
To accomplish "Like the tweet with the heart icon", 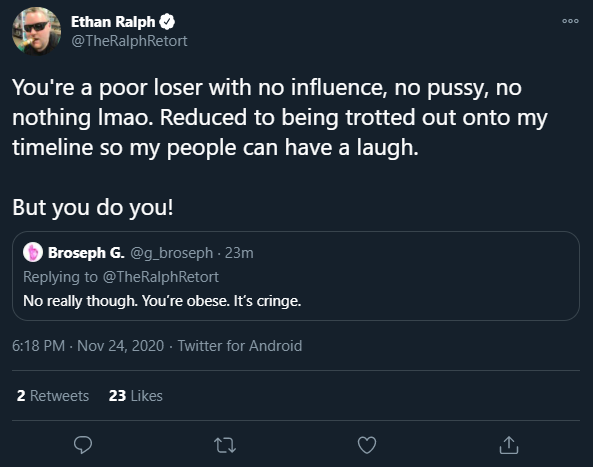I will point(367,445).
